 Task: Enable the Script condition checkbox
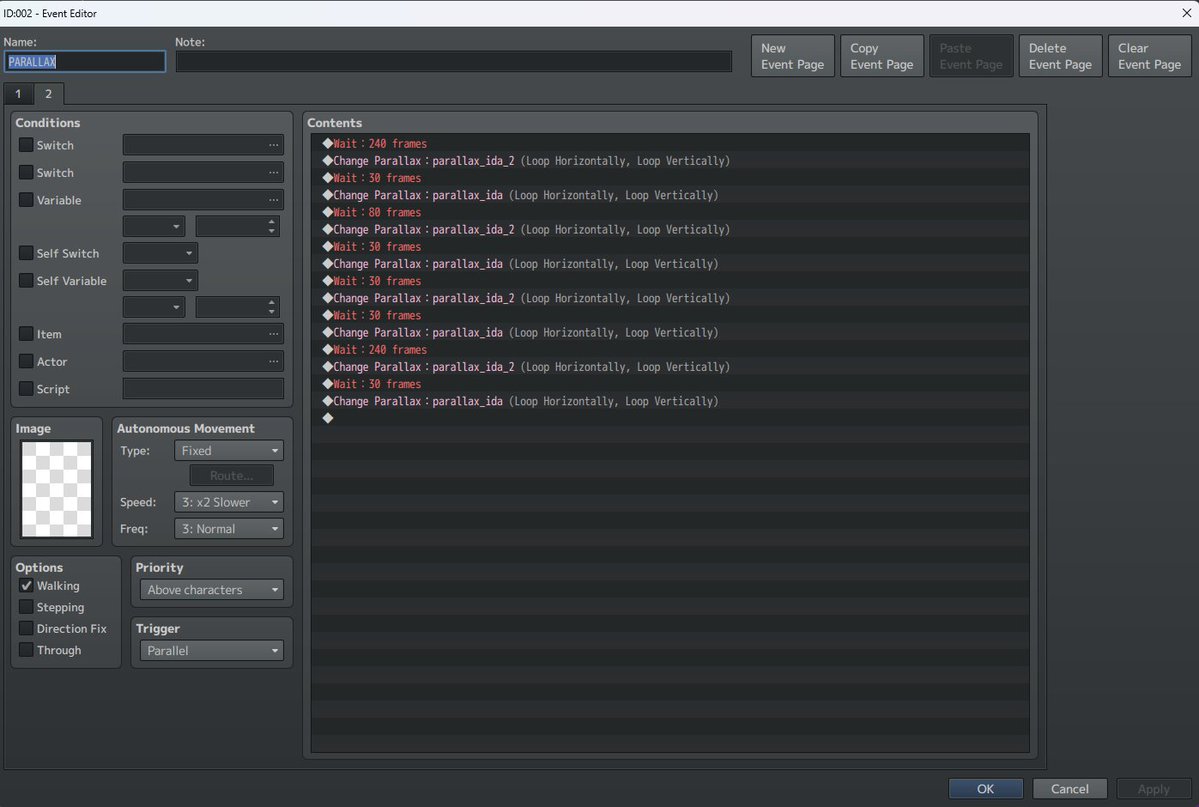26,389
